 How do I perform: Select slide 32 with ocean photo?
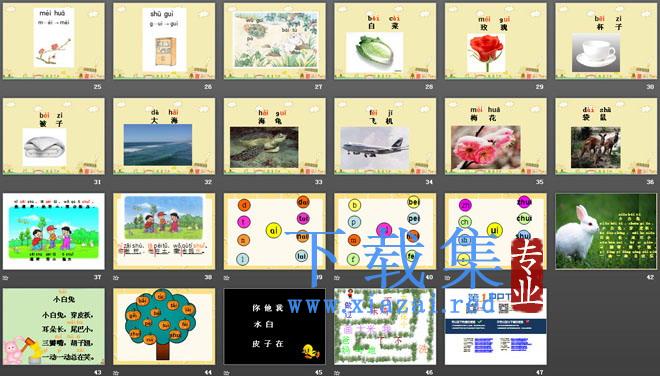click(164, 136)
